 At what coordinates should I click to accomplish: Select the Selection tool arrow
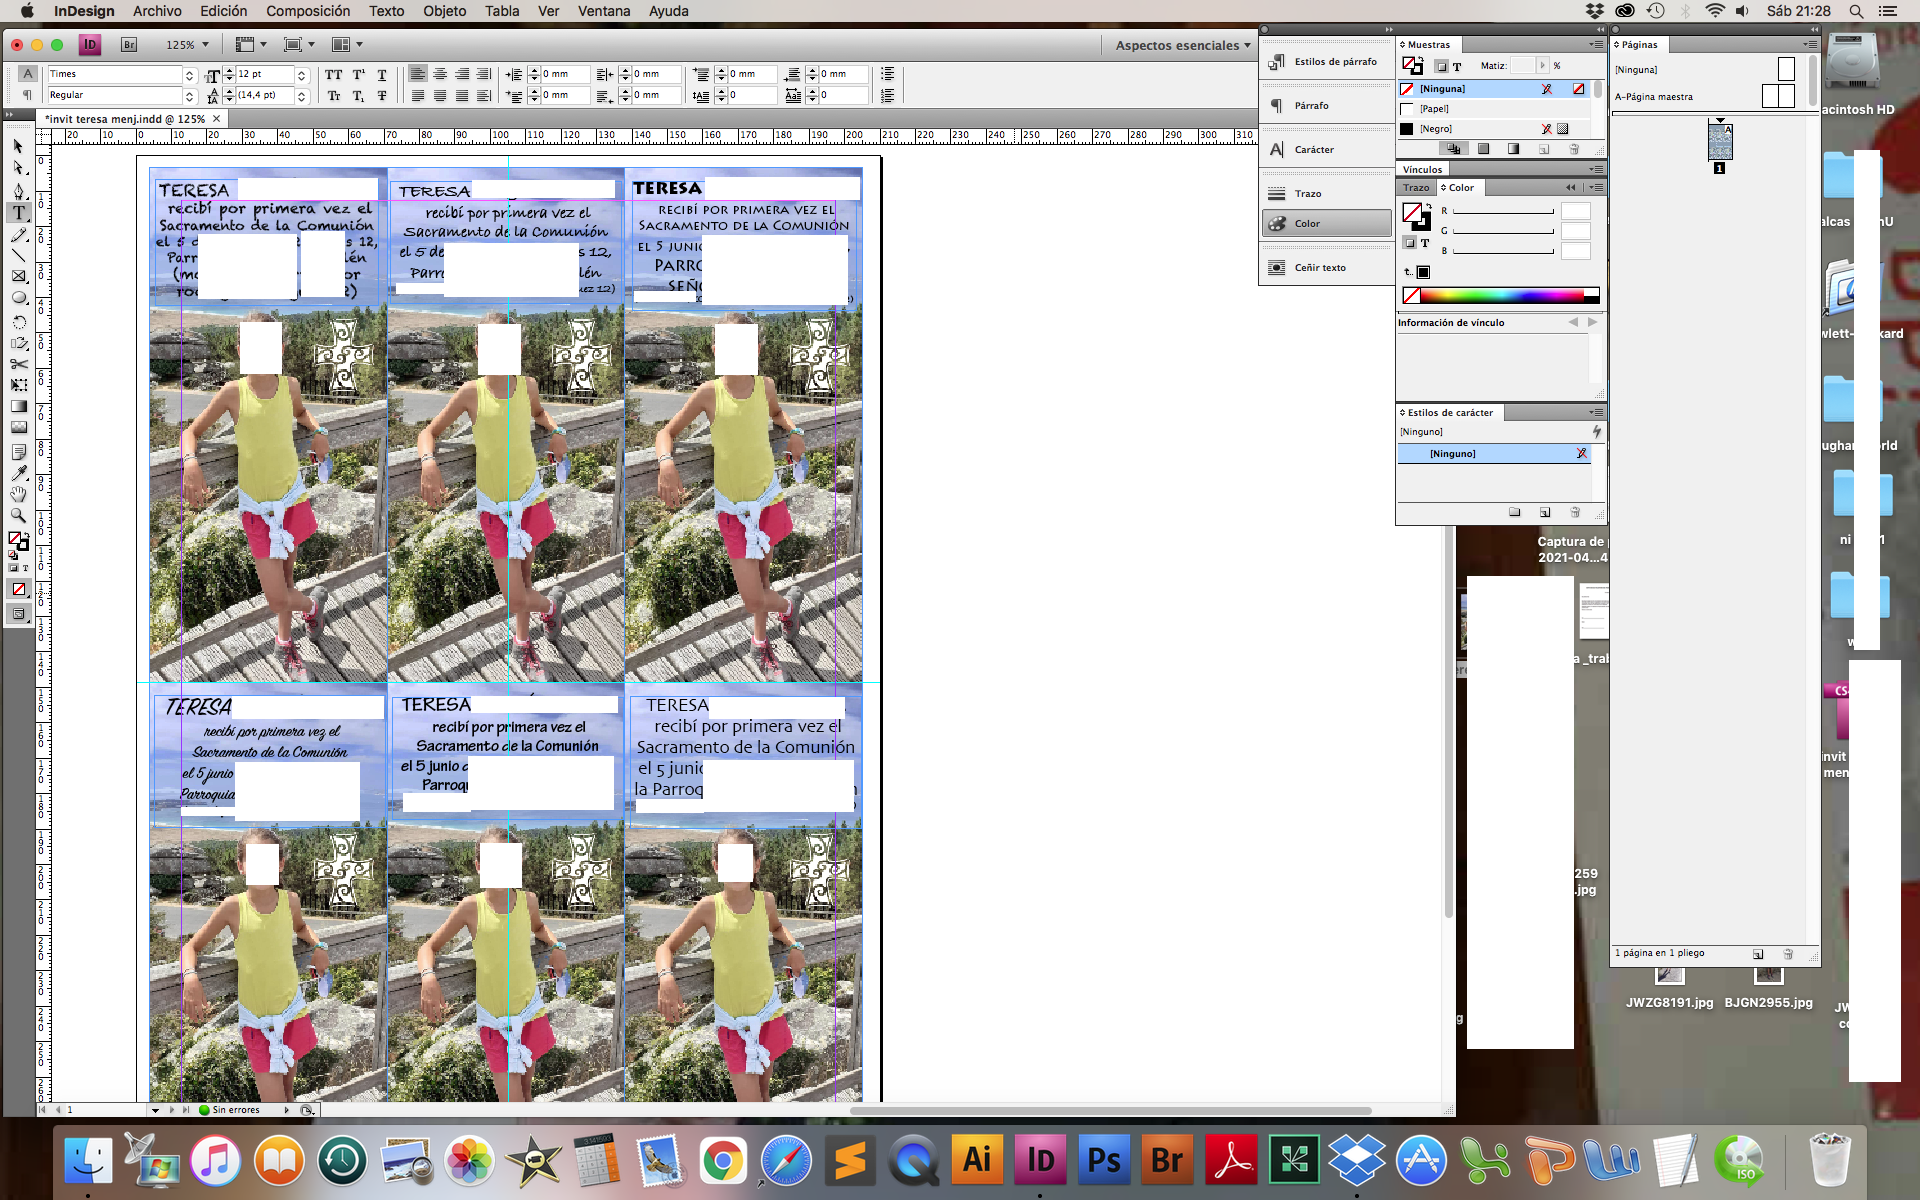pos(18,146)
